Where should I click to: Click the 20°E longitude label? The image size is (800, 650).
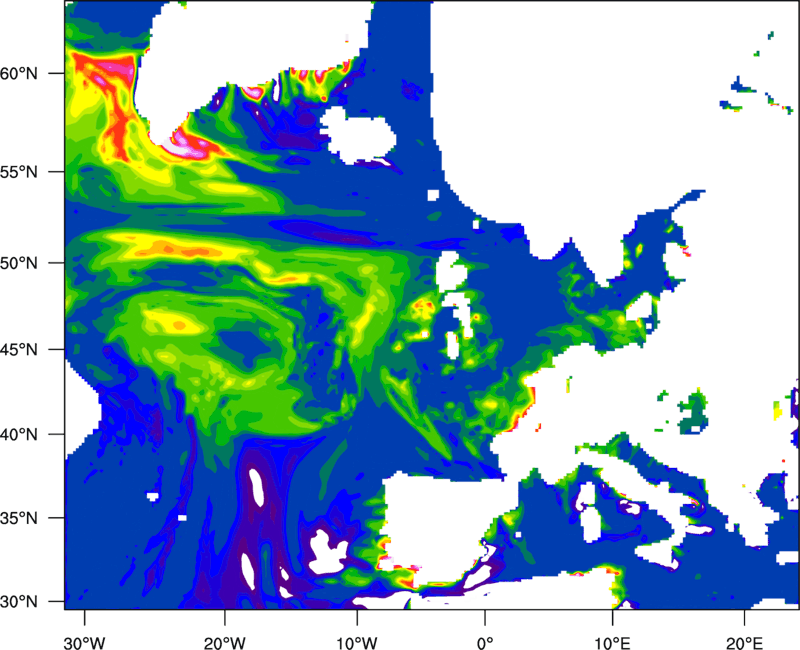click(744, 643)
